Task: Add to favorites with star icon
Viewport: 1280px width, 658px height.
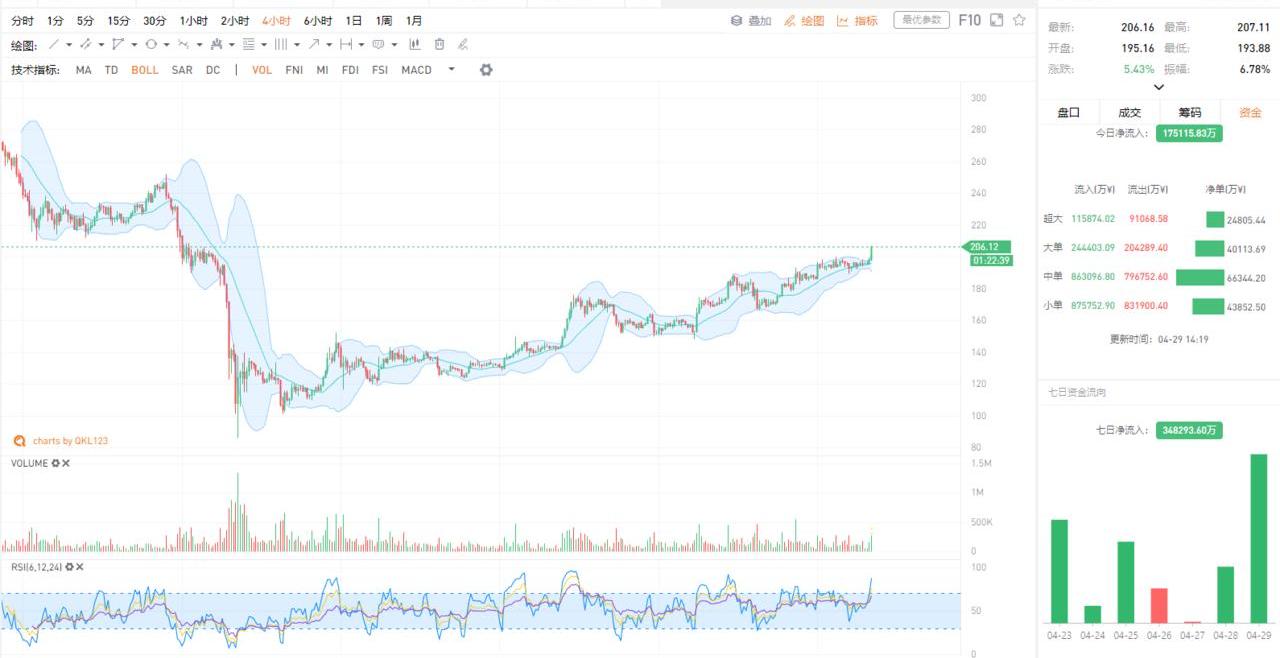Action: click(x=1019, y=20)
